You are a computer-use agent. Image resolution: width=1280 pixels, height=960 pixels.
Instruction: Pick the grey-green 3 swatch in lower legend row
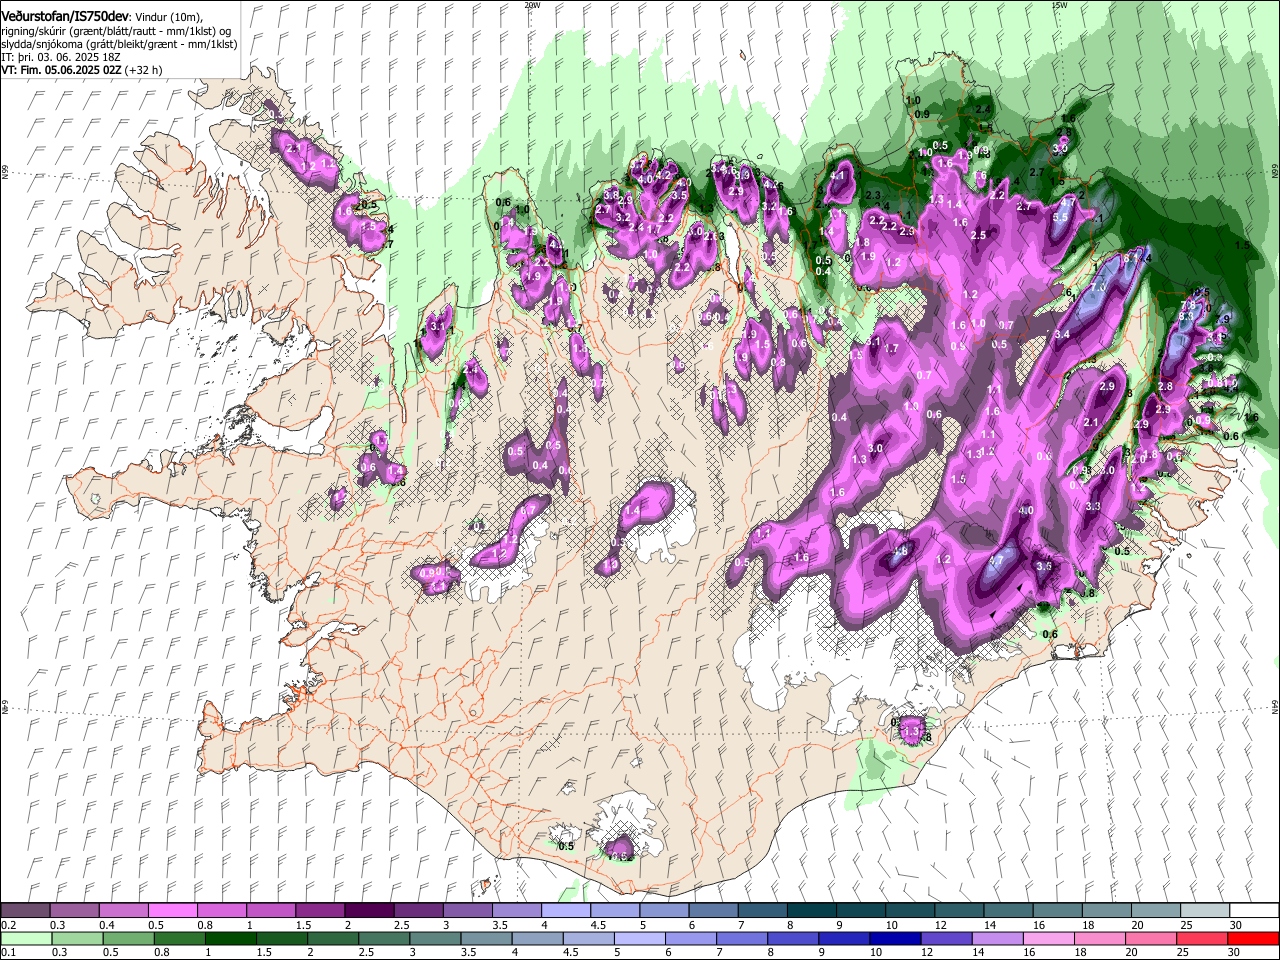click(434, 939)
